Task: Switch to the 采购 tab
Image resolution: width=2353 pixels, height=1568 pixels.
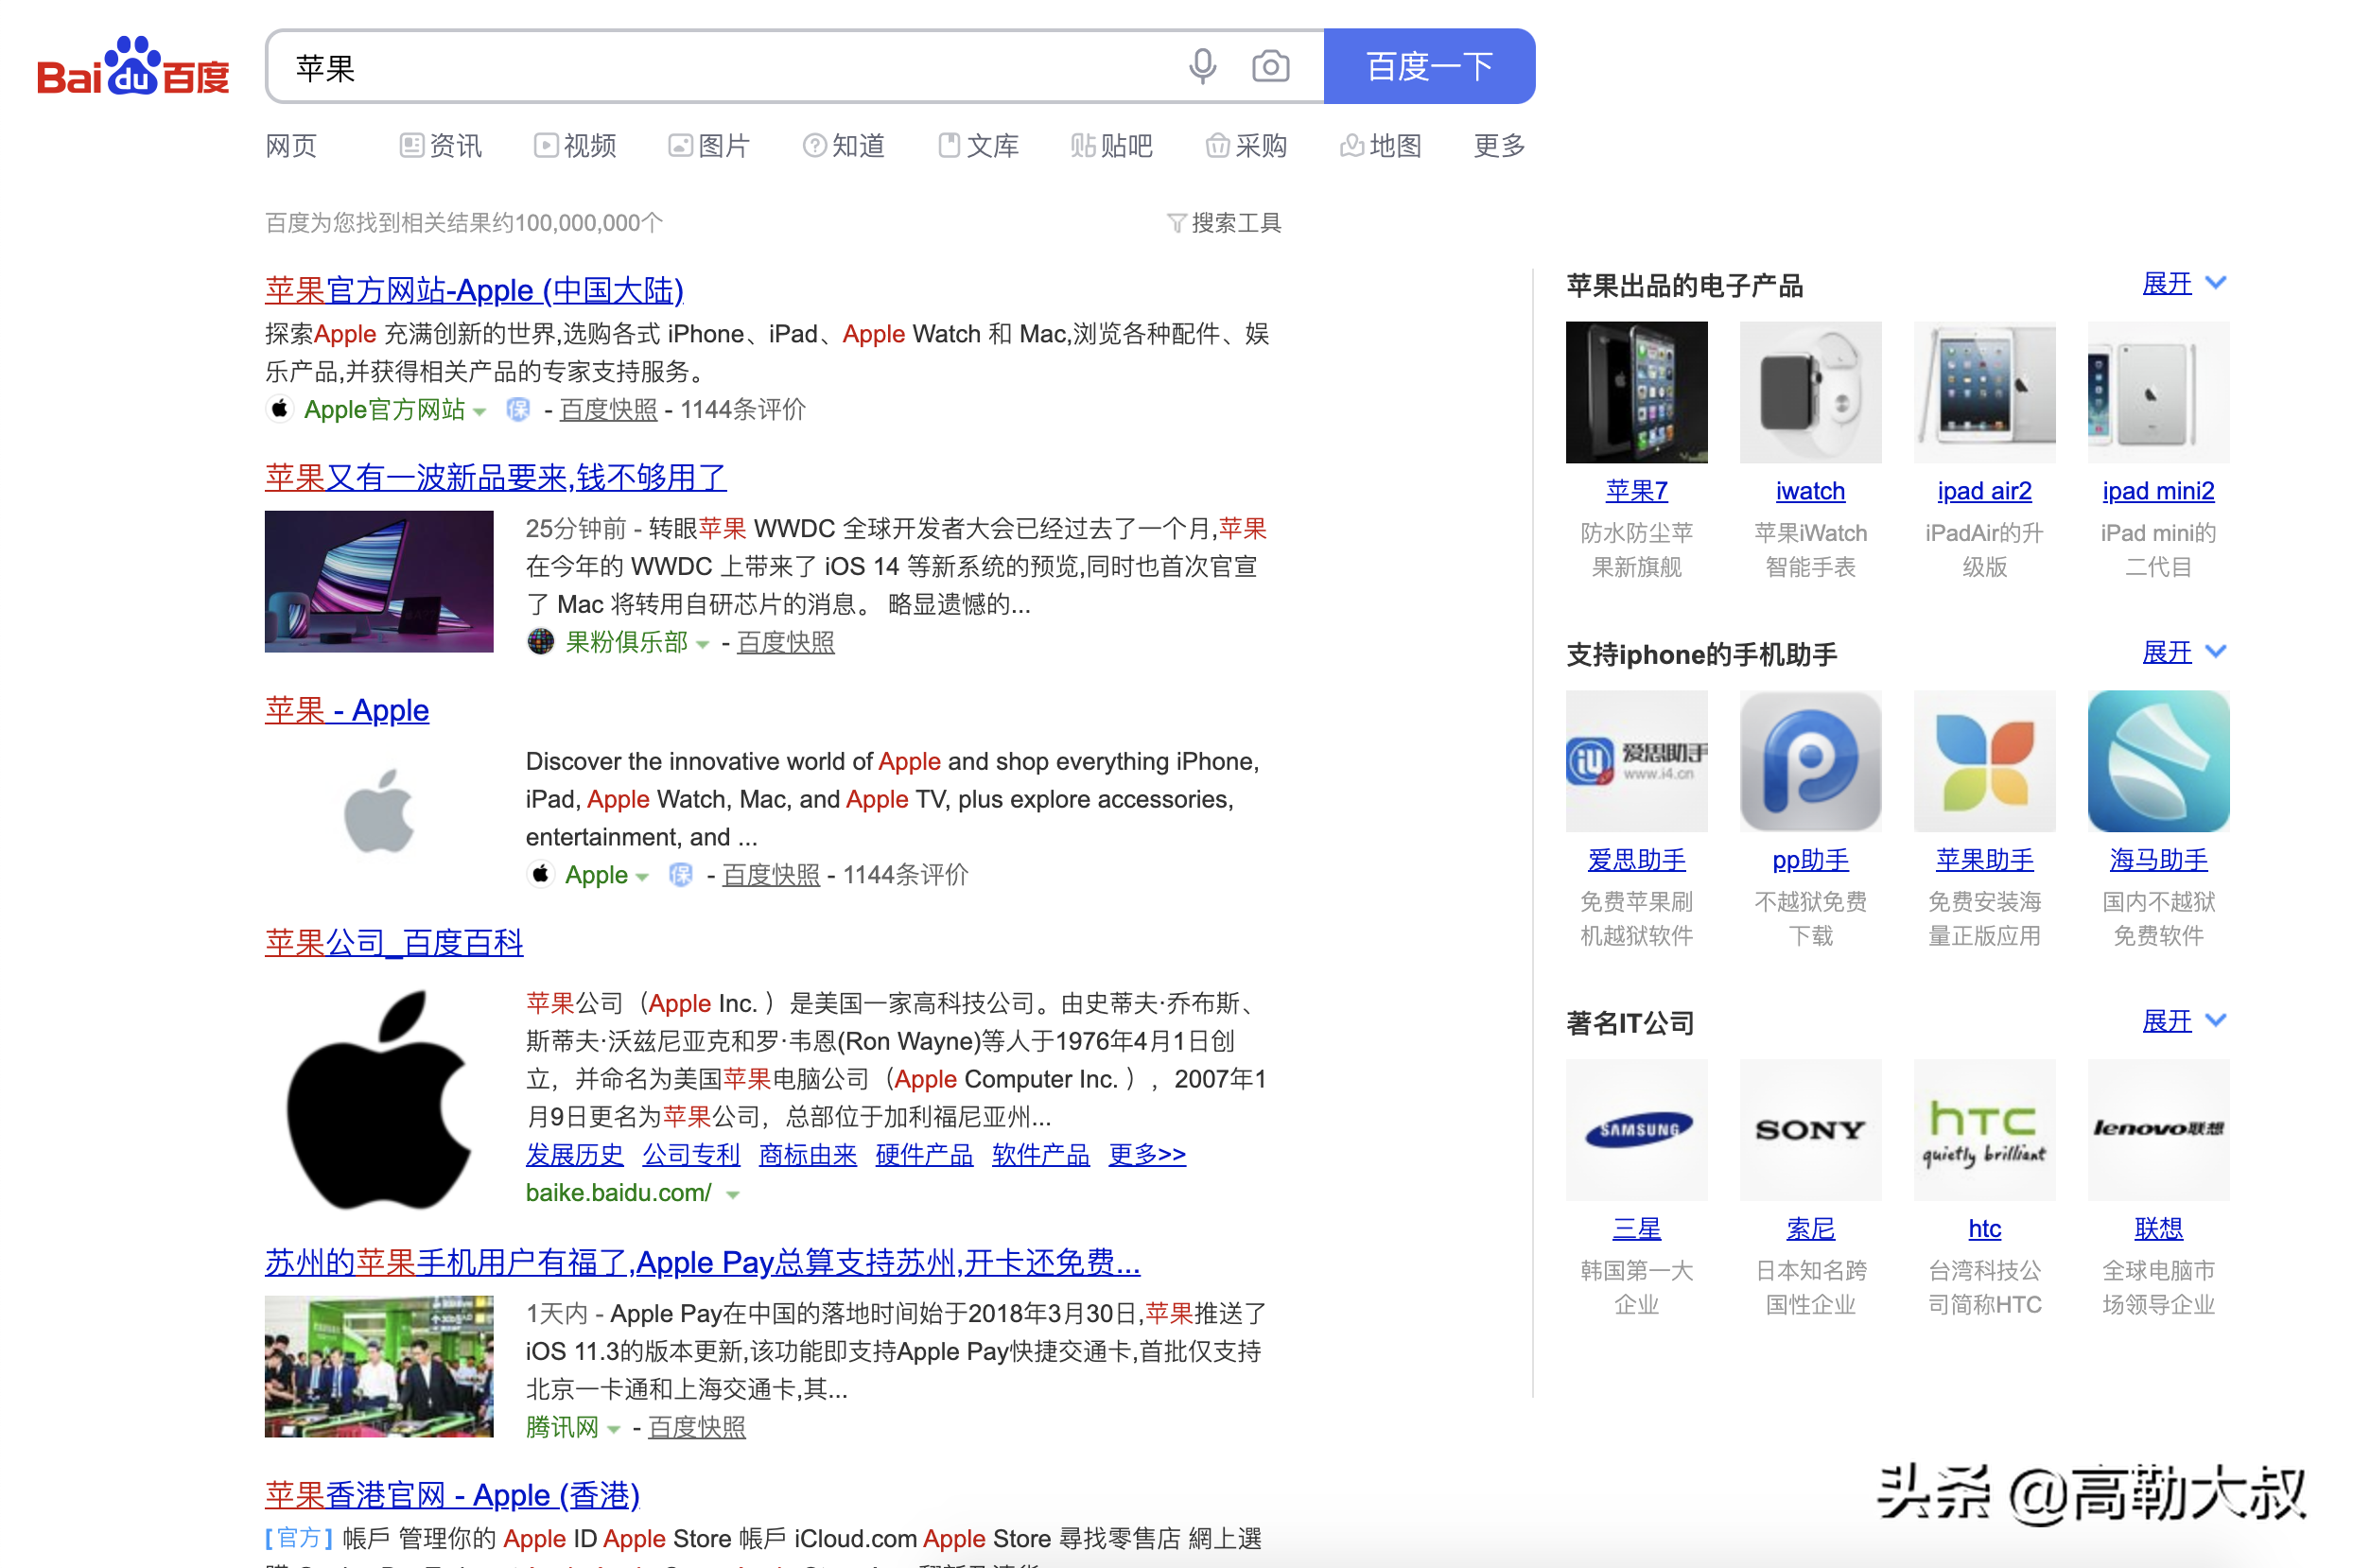Action: 1246,146
